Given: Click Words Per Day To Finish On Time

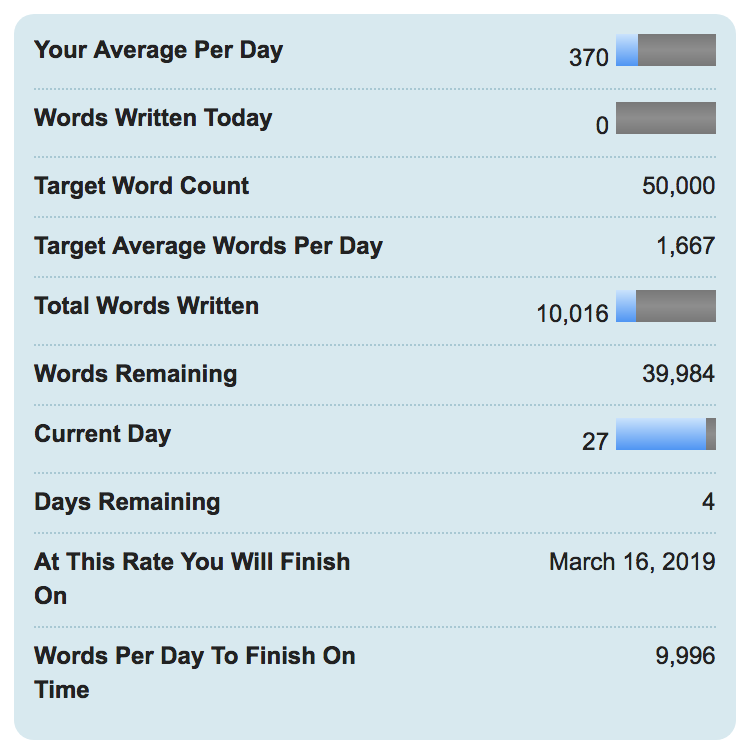Looking at the screenshot, I should click(195, 673).
